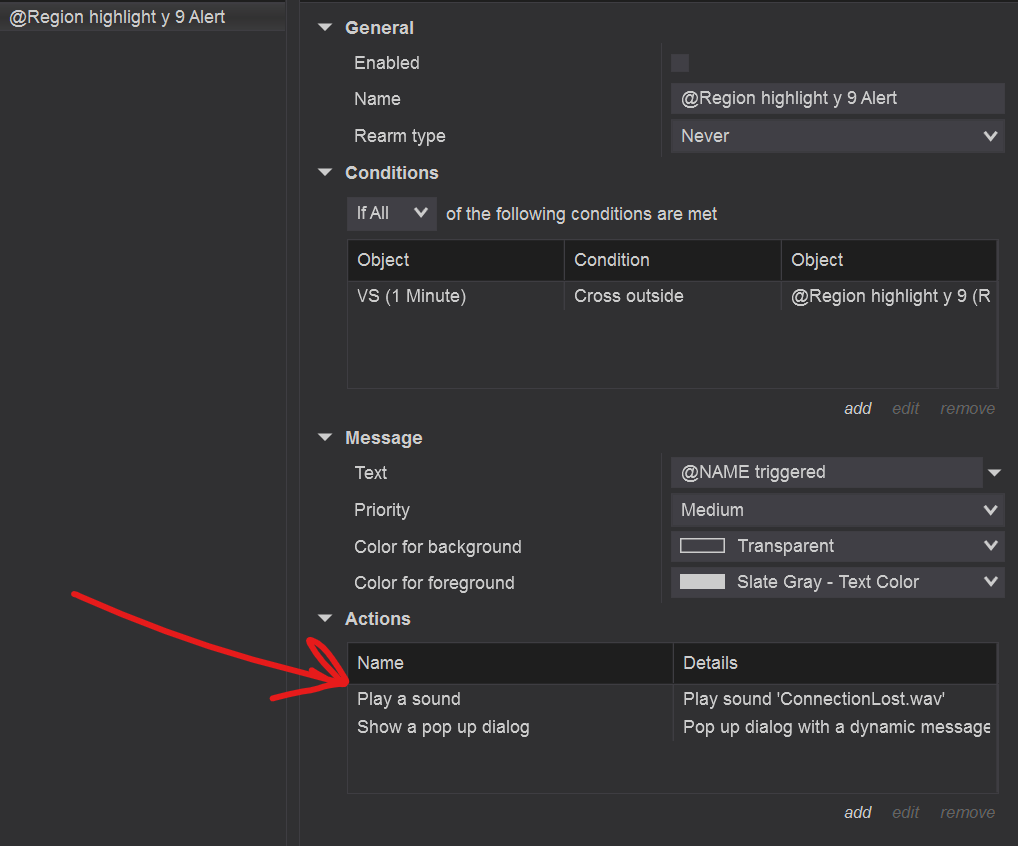The width and height of the screenshot is (1018, 846).
Task: Select @Region highlight y 9 Alert in list
Action: [118, 17]
